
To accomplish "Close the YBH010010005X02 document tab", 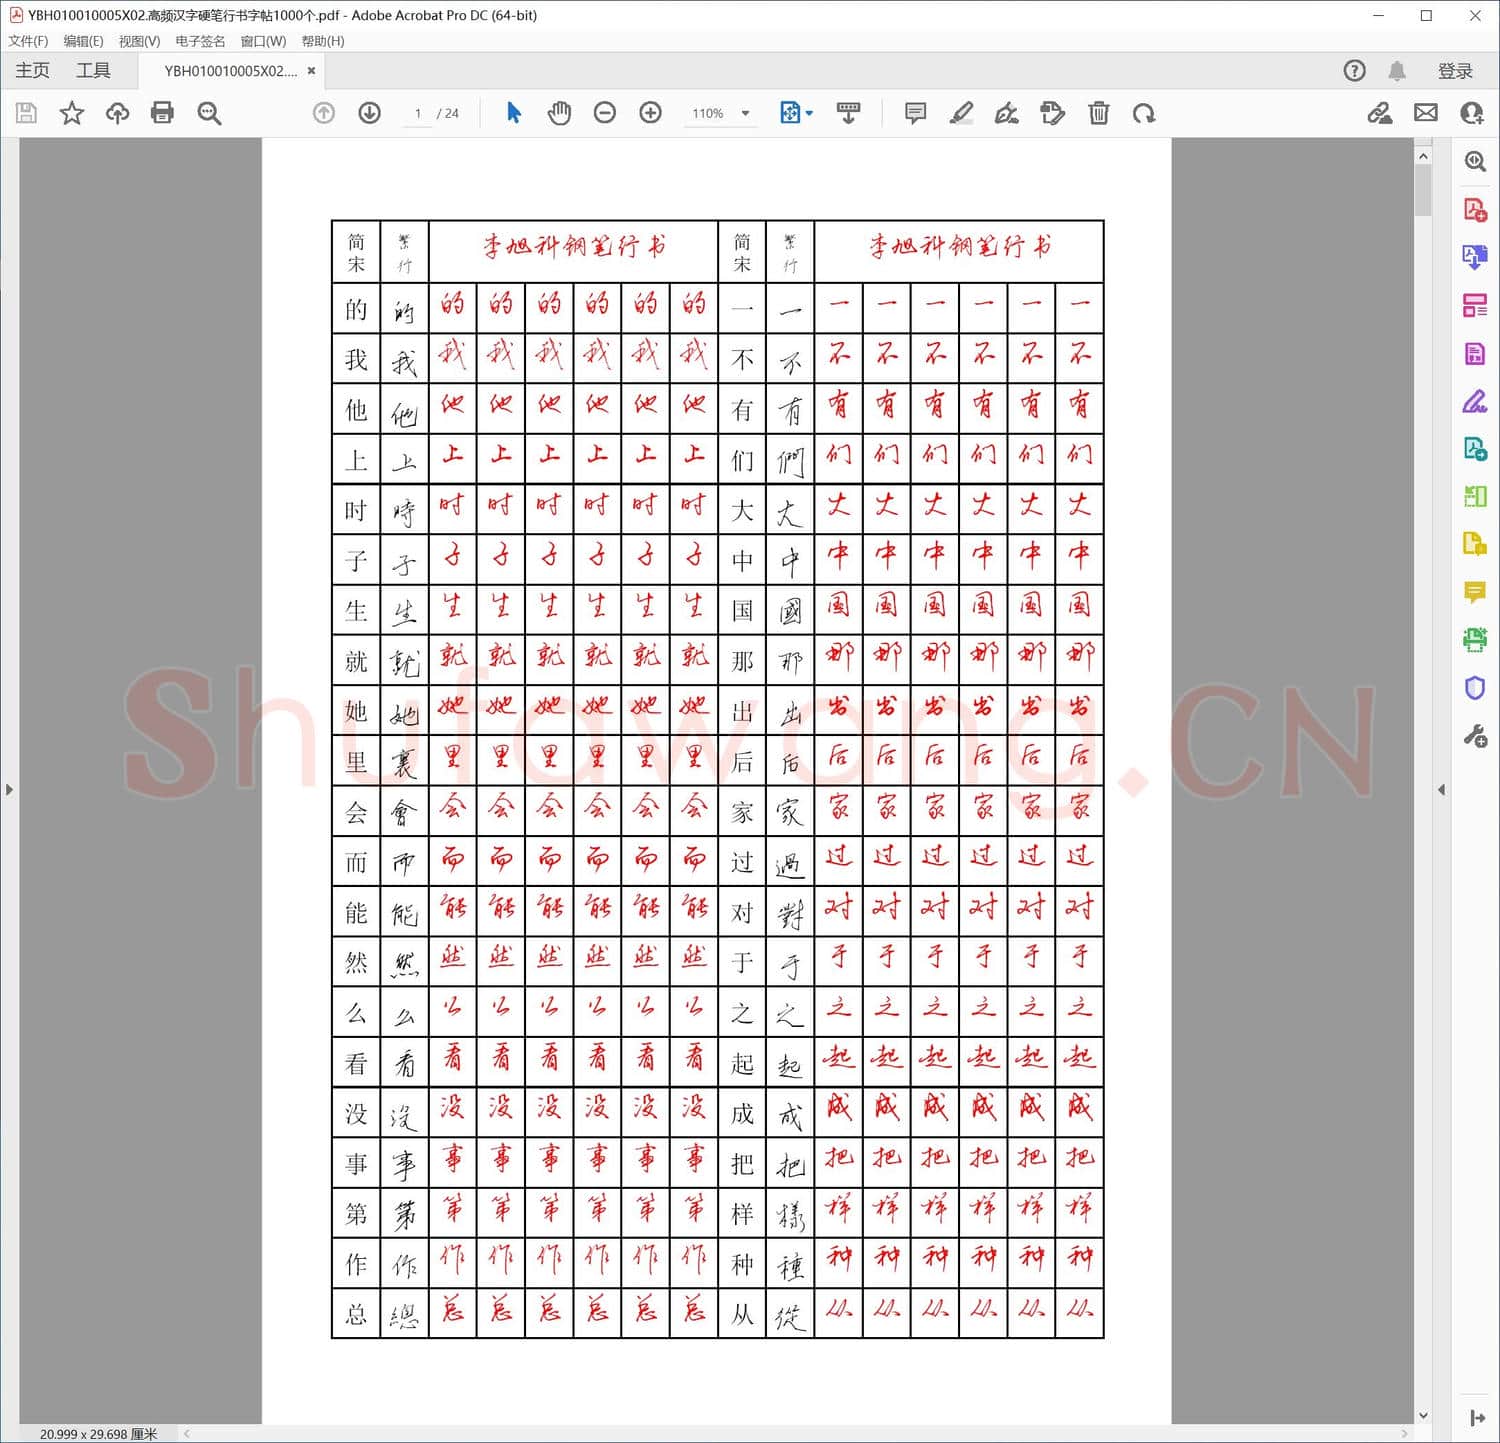I will click(311, 71).
